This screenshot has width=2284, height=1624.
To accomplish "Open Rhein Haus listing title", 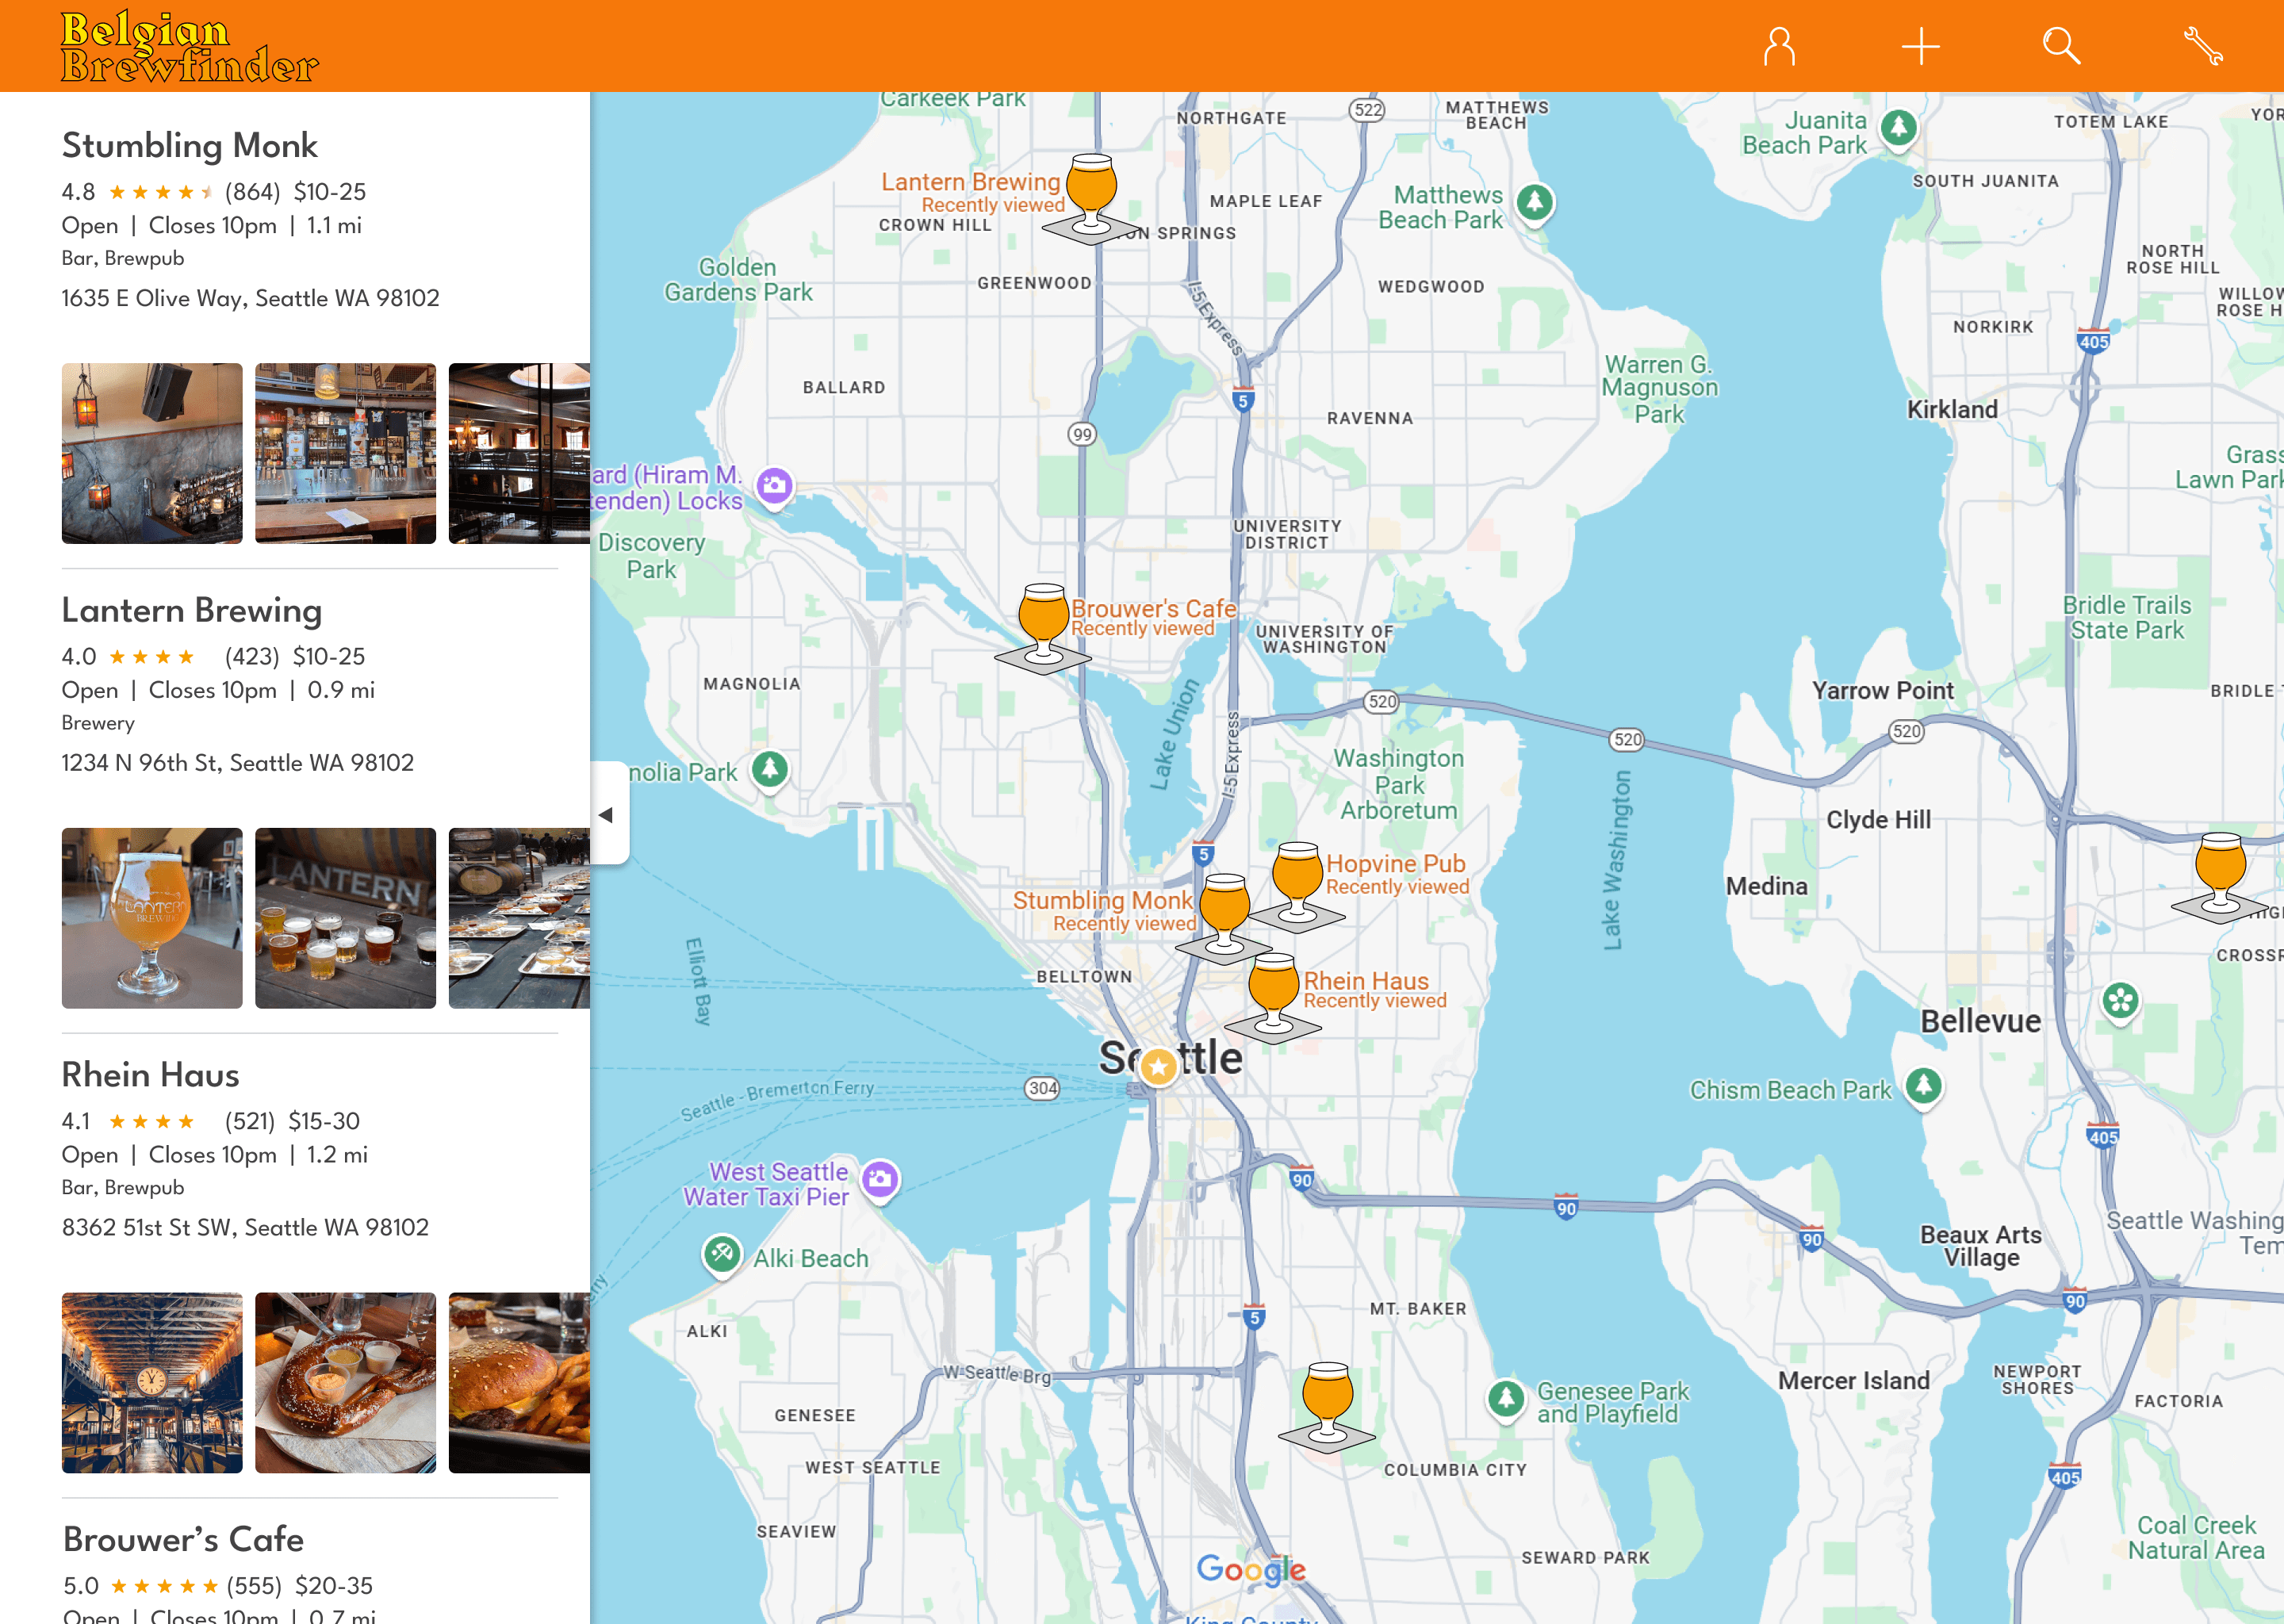I will [x=151, y=1075].
